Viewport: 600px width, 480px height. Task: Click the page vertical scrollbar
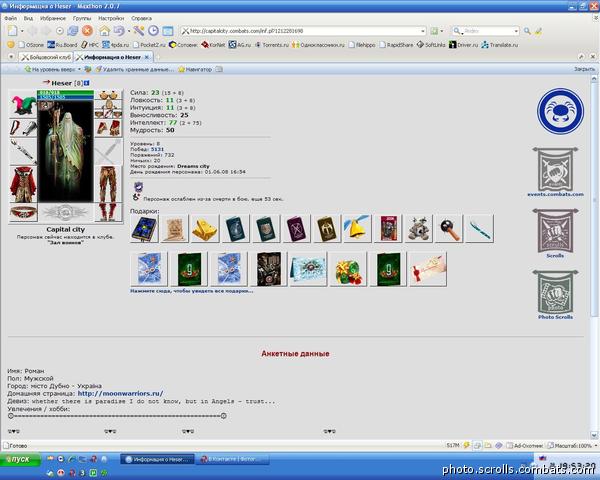(594, 256)
